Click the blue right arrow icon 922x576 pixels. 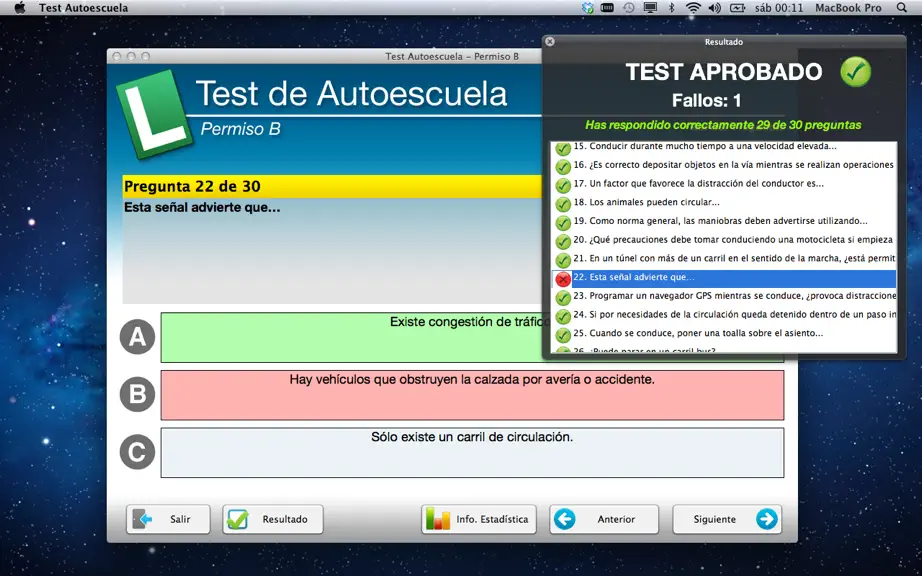coord(767,519)
